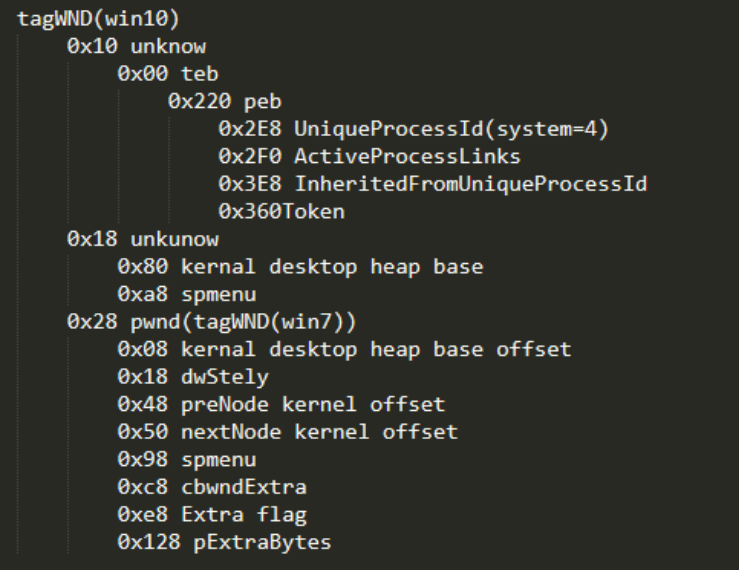The image size is (739, 570).
Task: Click the 0x28 pwnd(tagWND(win7)) line
Action: coord(212,322)
